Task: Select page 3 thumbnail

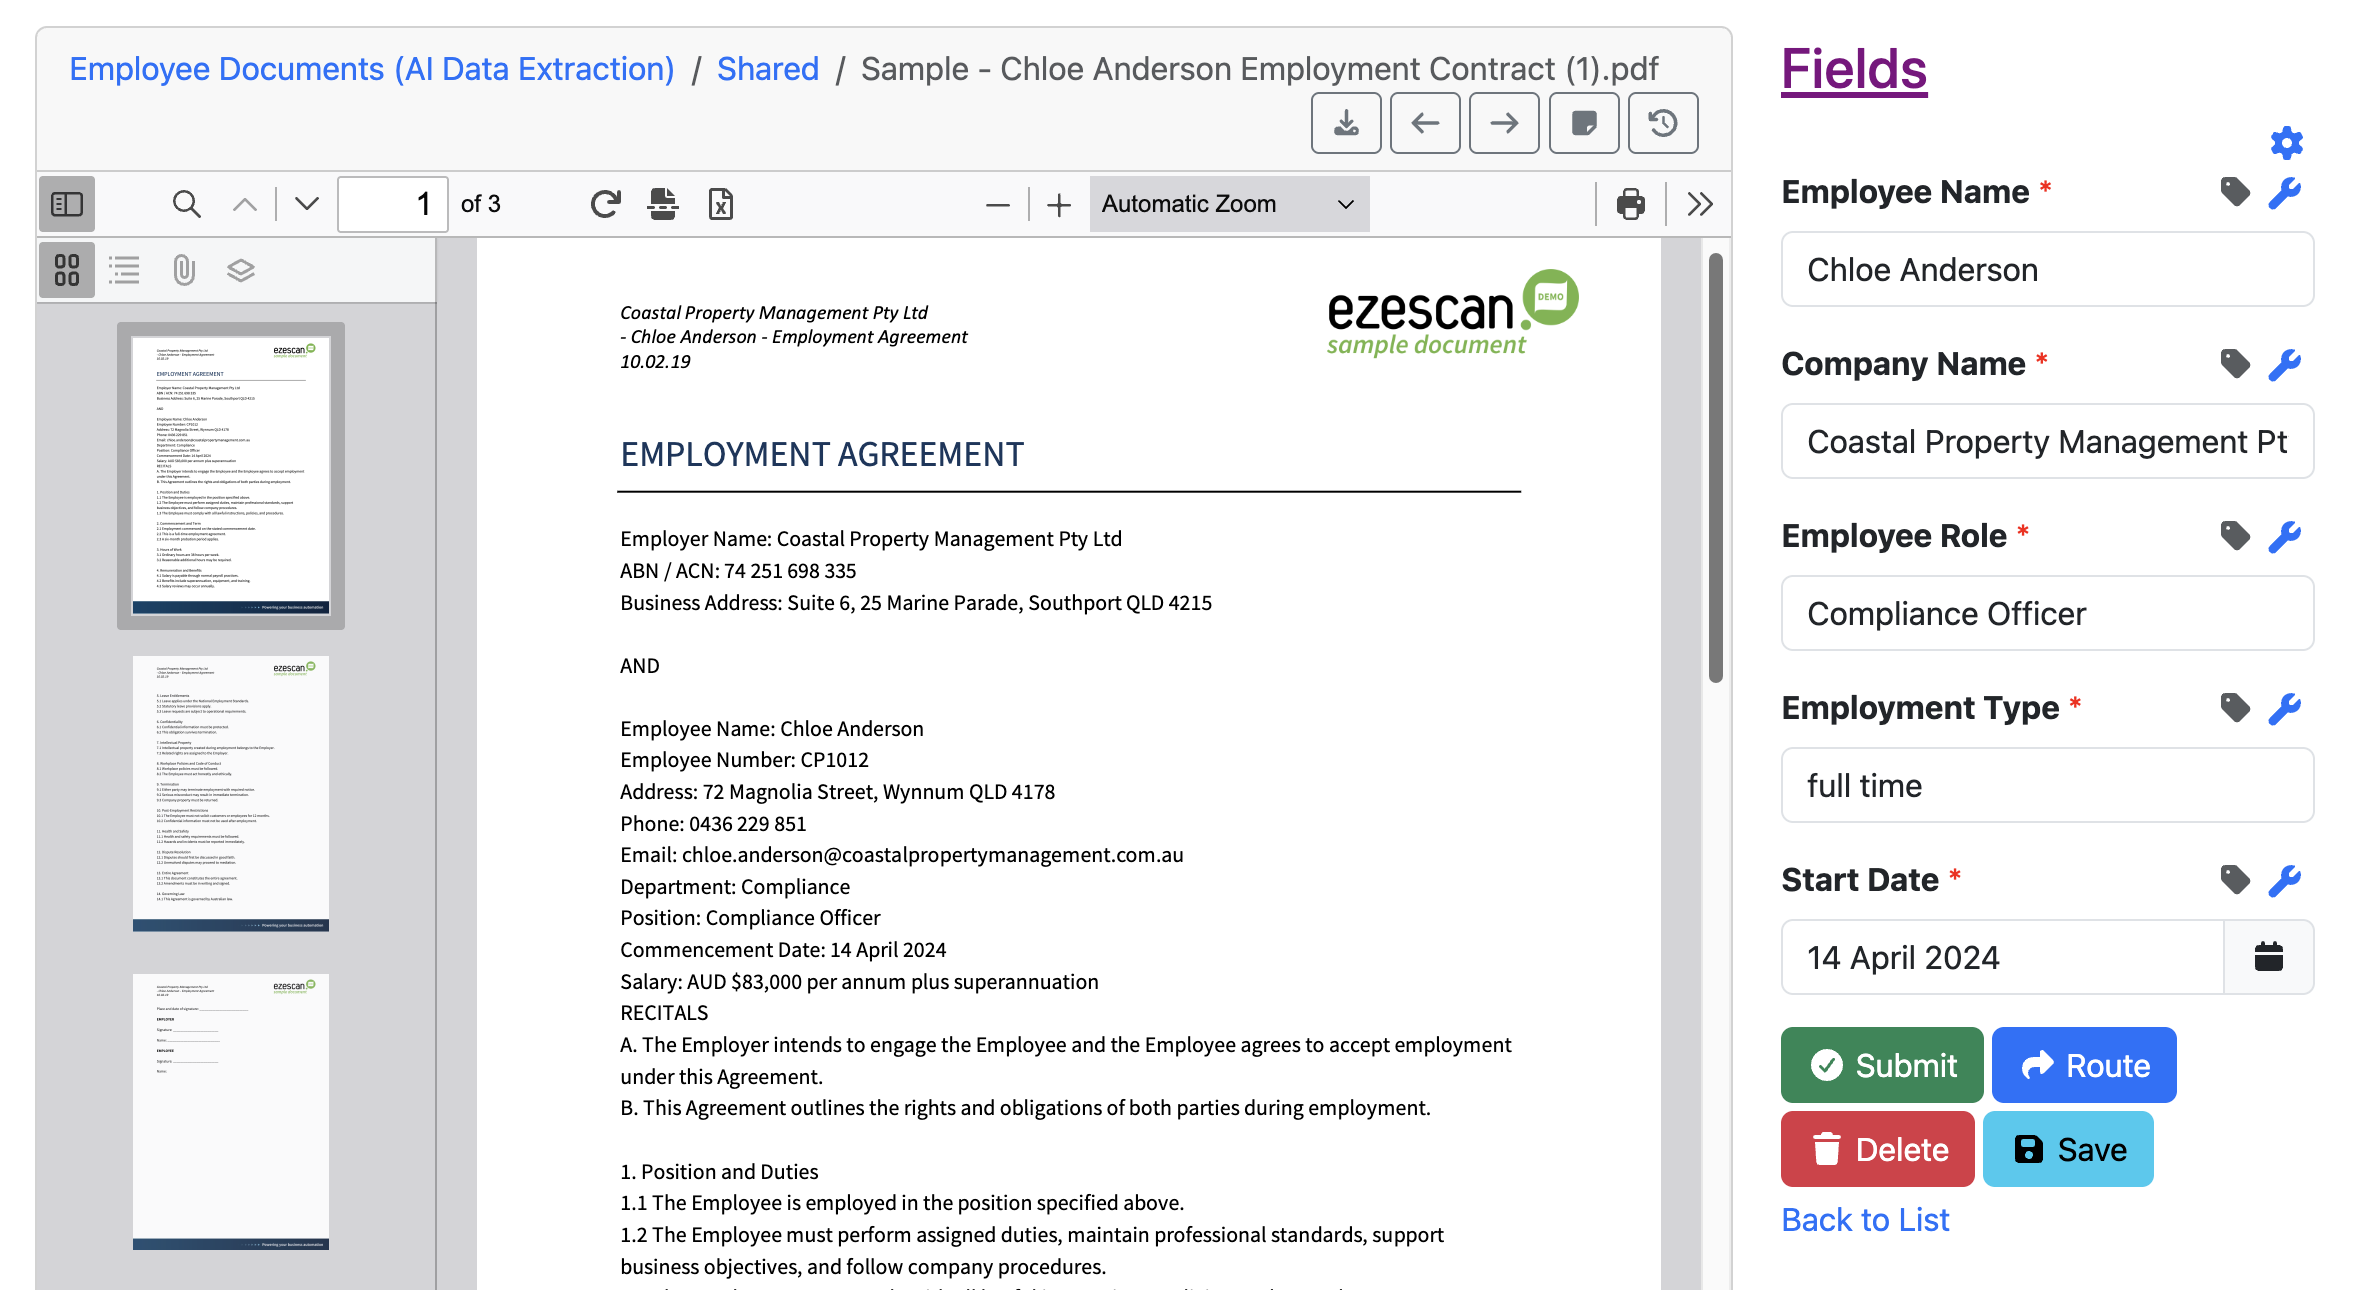Action: [231, 1112]
